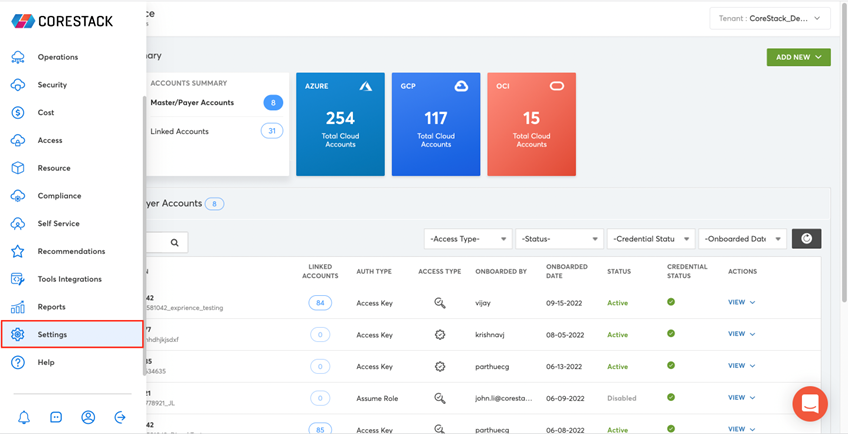Open the Credential Status filter dropdown

(651, 239)
